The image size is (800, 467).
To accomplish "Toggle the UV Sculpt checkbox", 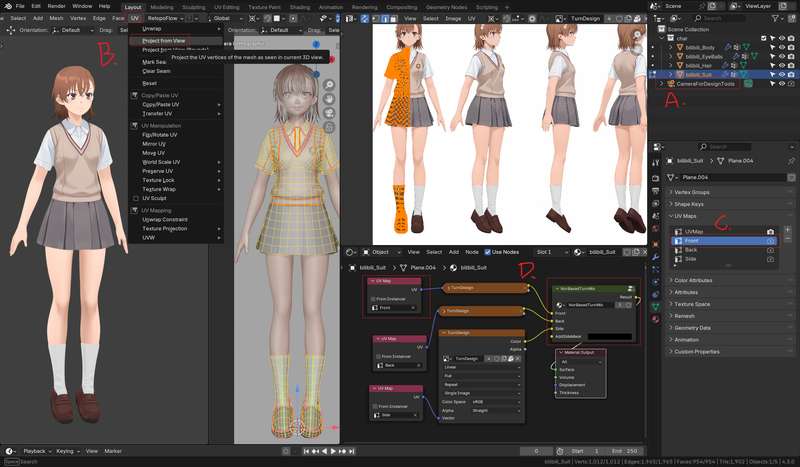I will (x=136, y=198).
